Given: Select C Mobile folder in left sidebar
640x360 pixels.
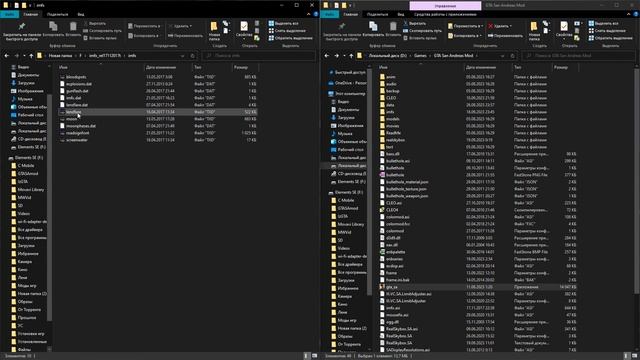Looking at the screenshot, I should click(25, 166).
